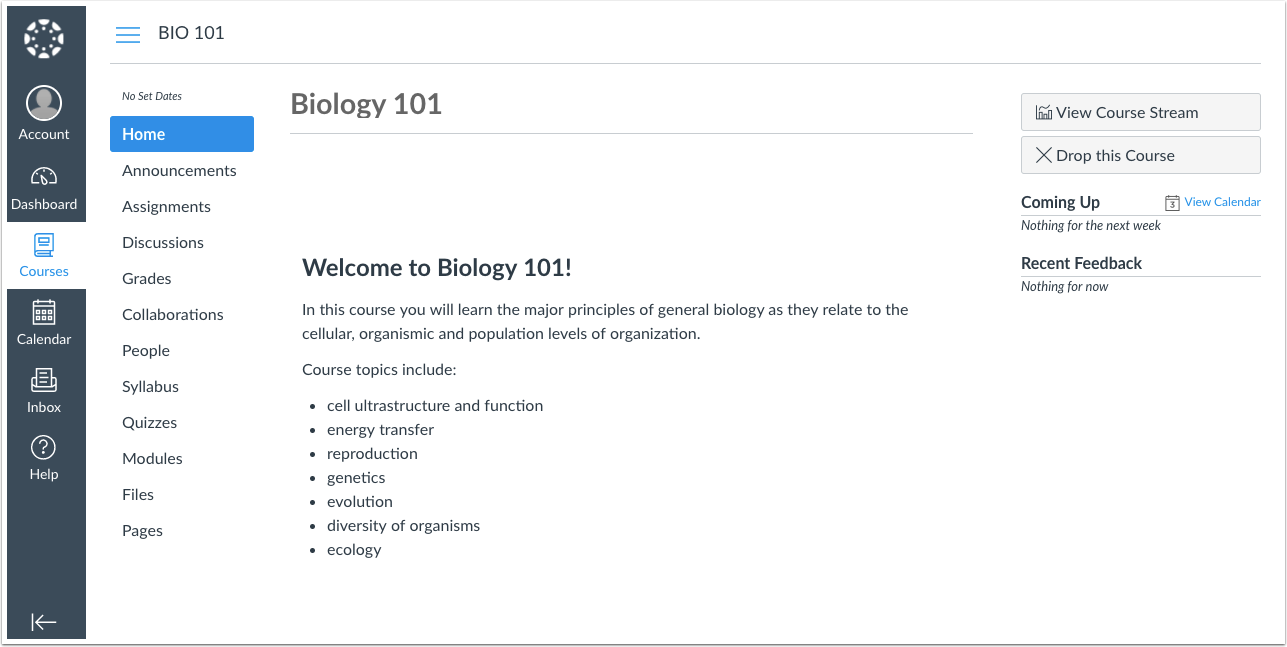The height and width of the screenshot is (647, 1287).
Task: Click Drop this Course
Action: click(1140, 155)
